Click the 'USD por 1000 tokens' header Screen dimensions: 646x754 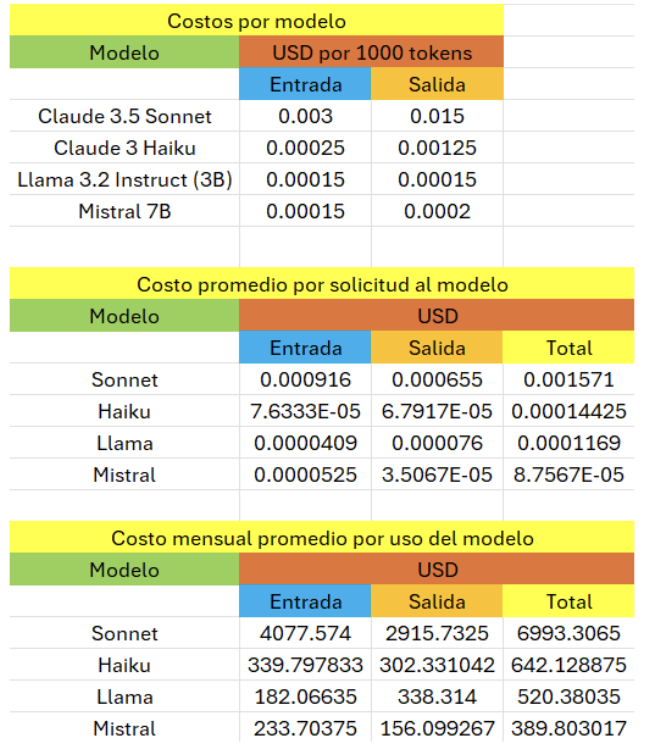(x=371, y=52)
